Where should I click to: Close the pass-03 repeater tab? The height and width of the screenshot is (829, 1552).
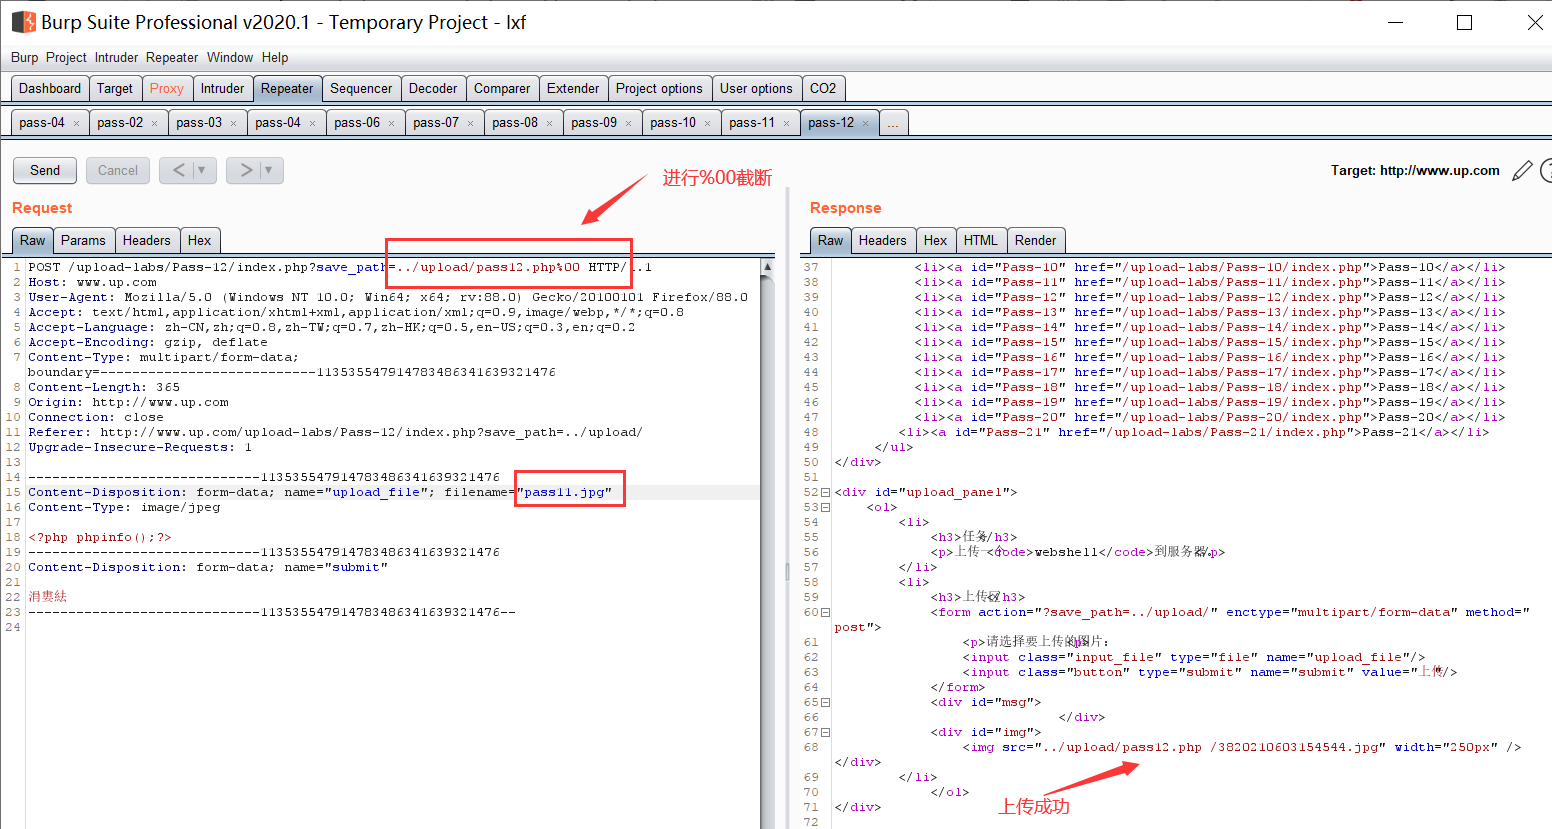click(233, 124)
